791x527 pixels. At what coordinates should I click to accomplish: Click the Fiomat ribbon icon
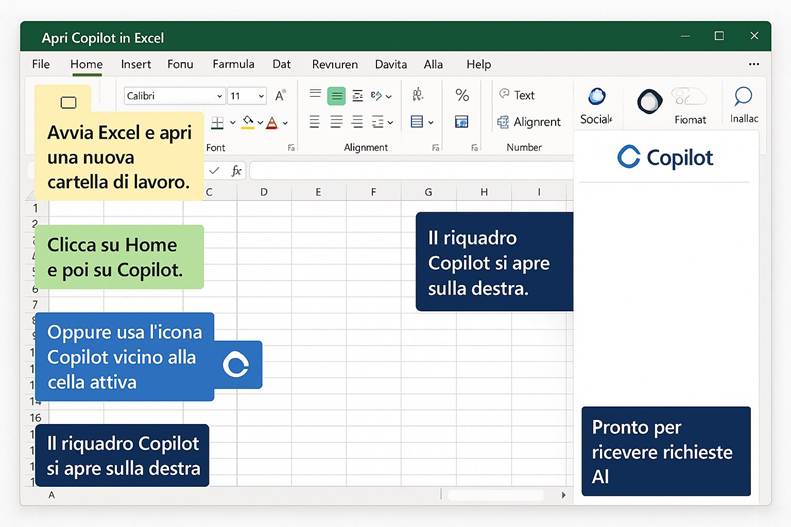tap(690, 106)
